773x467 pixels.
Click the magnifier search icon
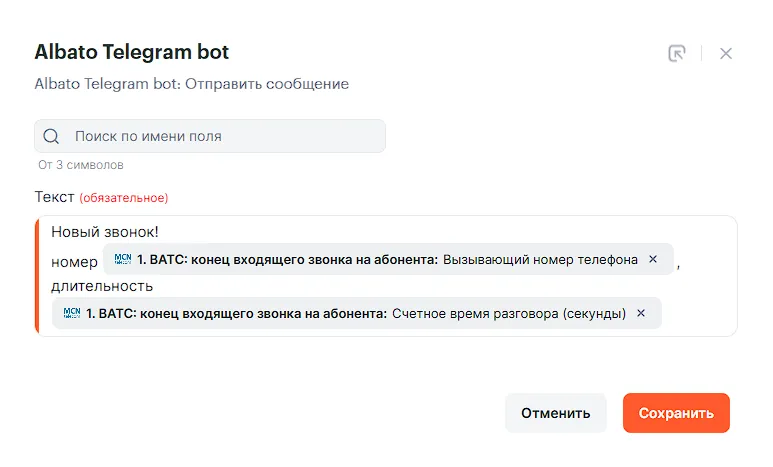(52, 136)
